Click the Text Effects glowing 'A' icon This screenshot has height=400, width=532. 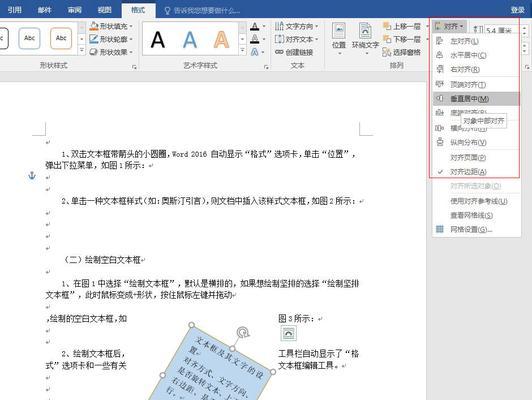point(254,52)
